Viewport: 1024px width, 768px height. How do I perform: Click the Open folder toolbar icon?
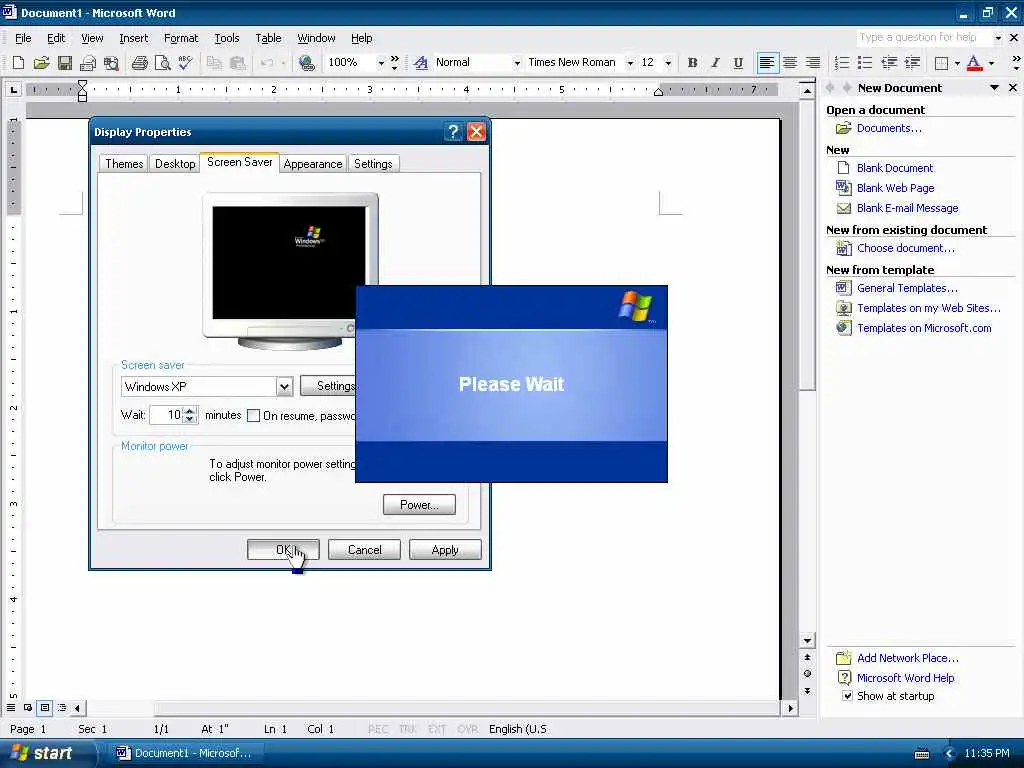(41, 63)
